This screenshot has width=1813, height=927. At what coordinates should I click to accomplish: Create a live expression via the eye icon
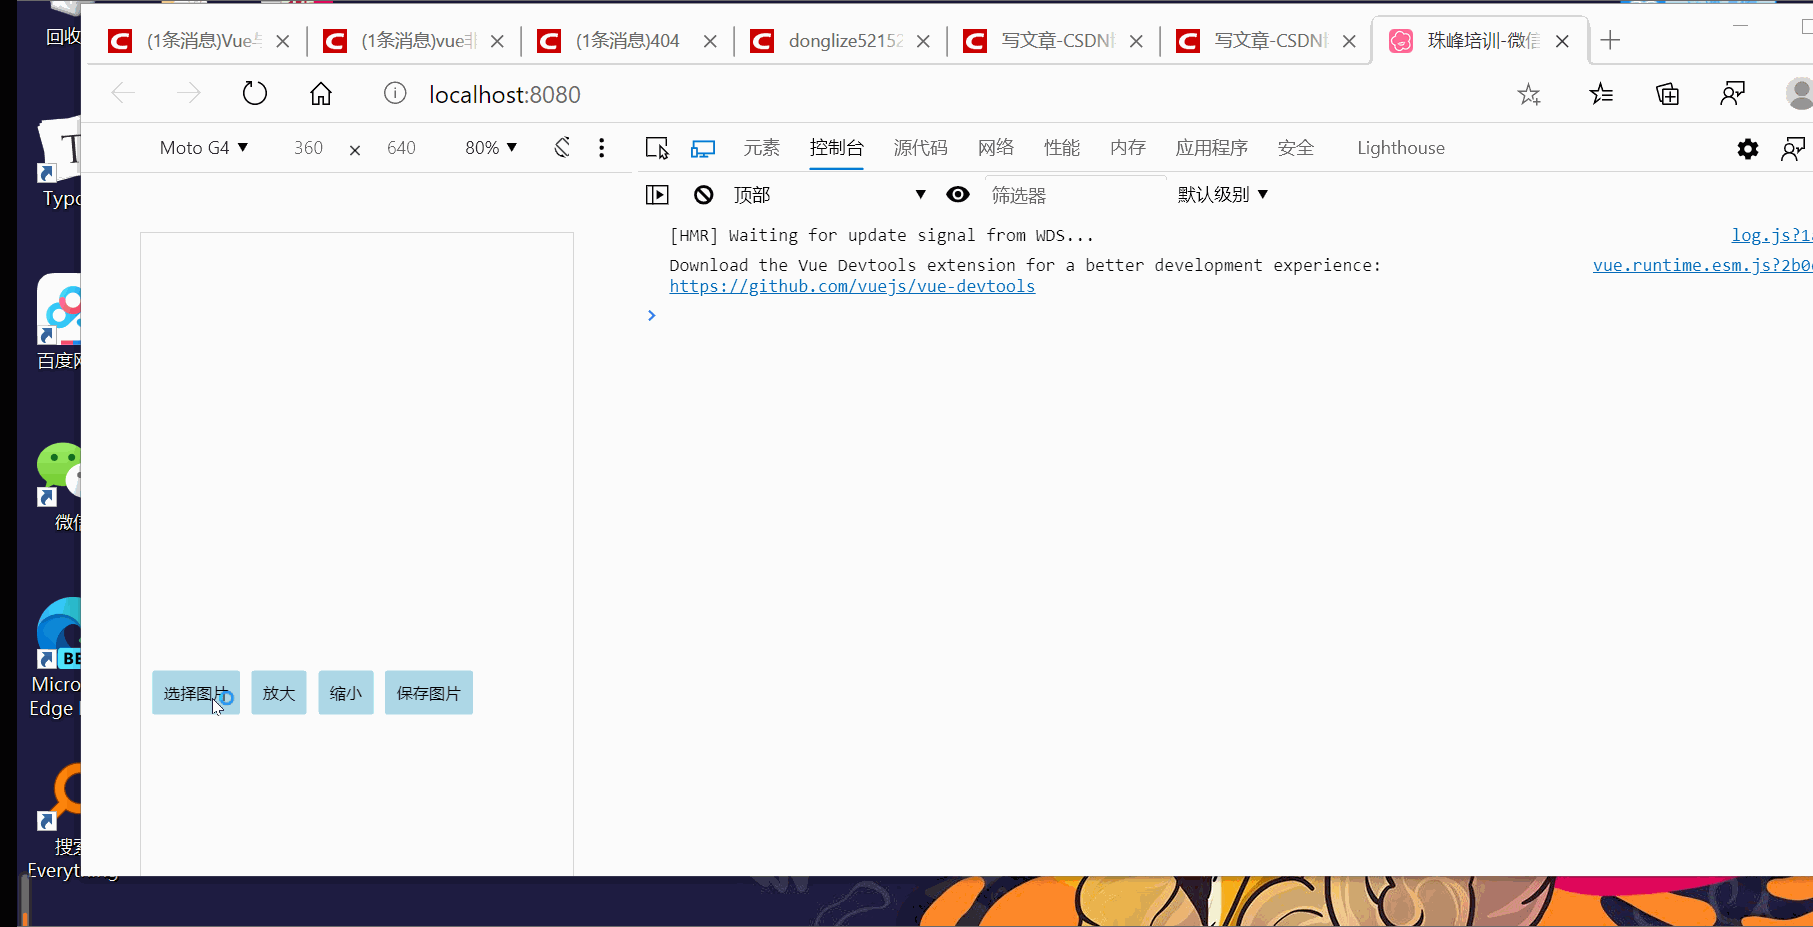coord(958,194)
